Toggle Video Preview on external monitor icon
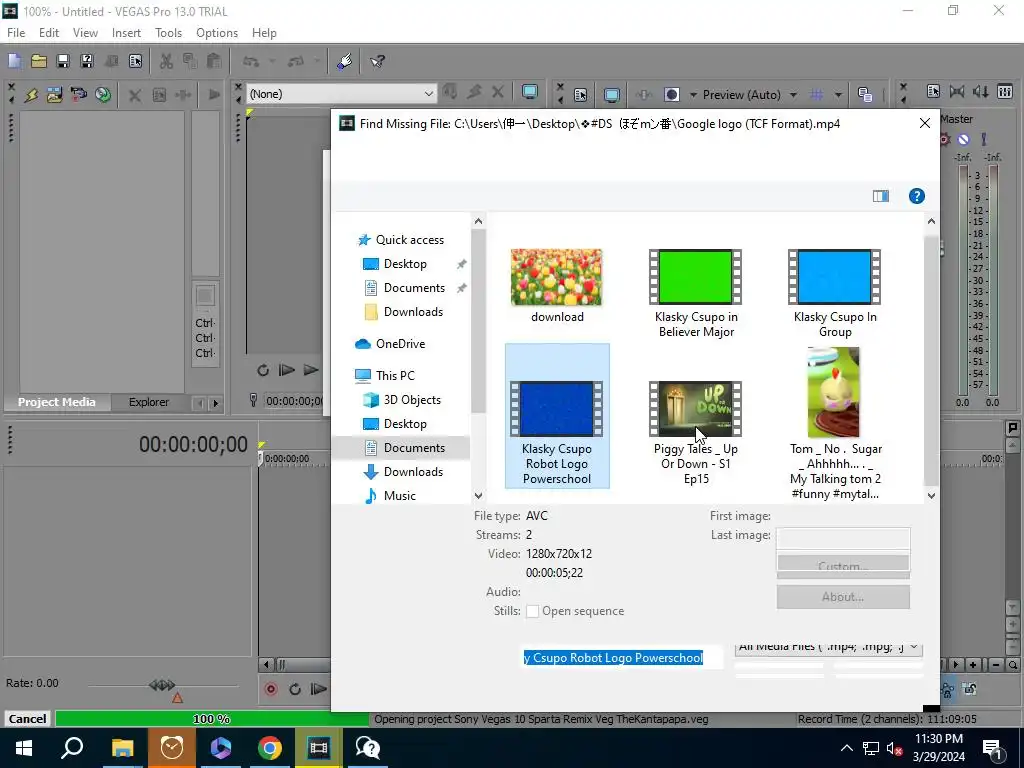 pyautogui.click(x=611, y=95)
